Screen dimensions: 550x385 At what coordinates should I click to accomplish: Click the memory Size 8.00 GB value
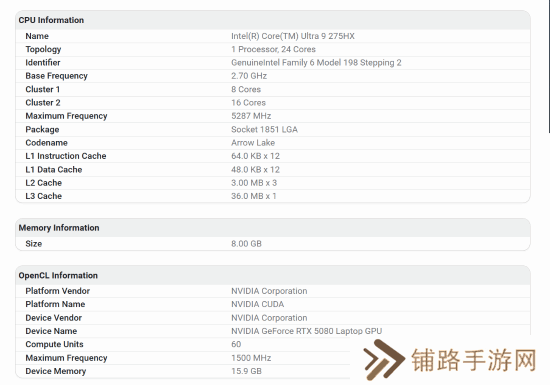coord(246,244)
